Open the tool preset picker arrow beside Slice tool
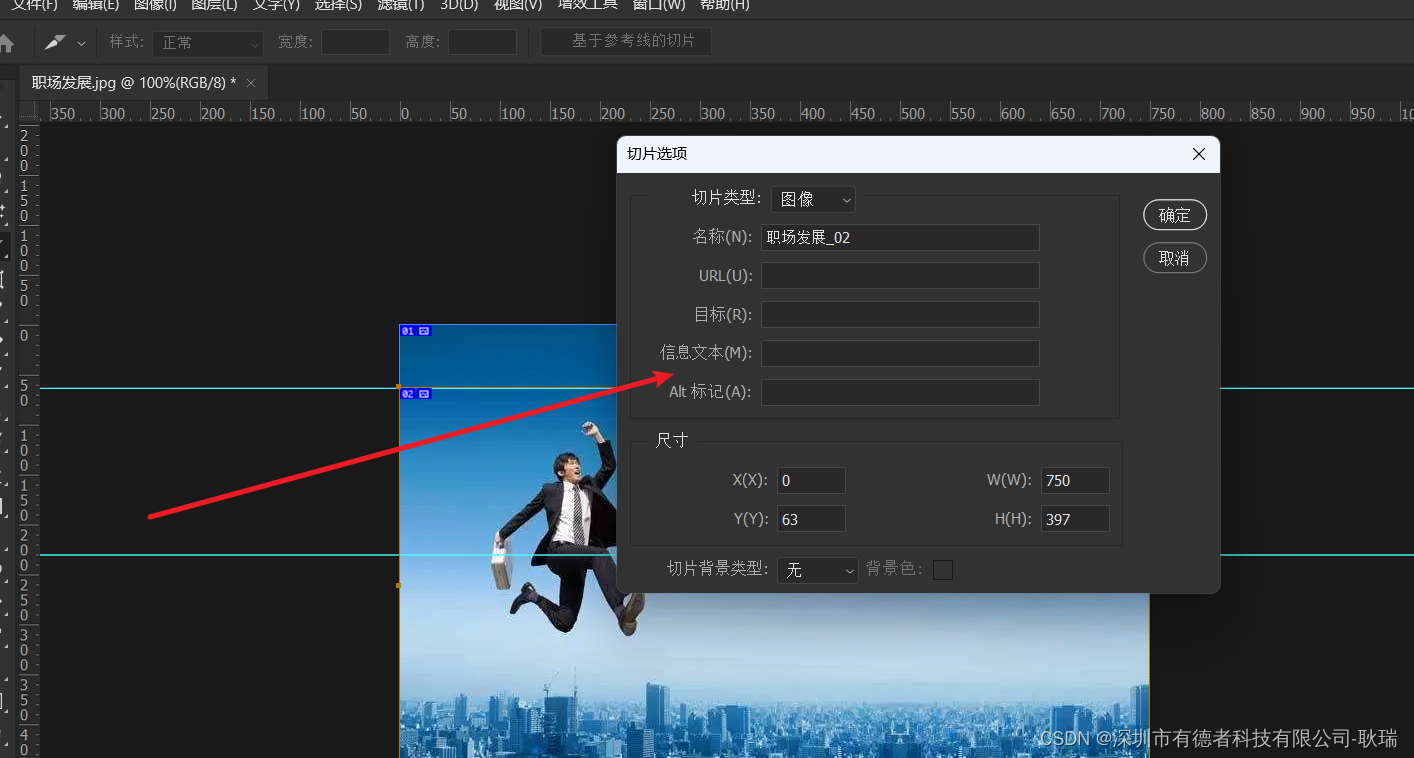This screenshot has height=758, width=1414. click(81, 44)
